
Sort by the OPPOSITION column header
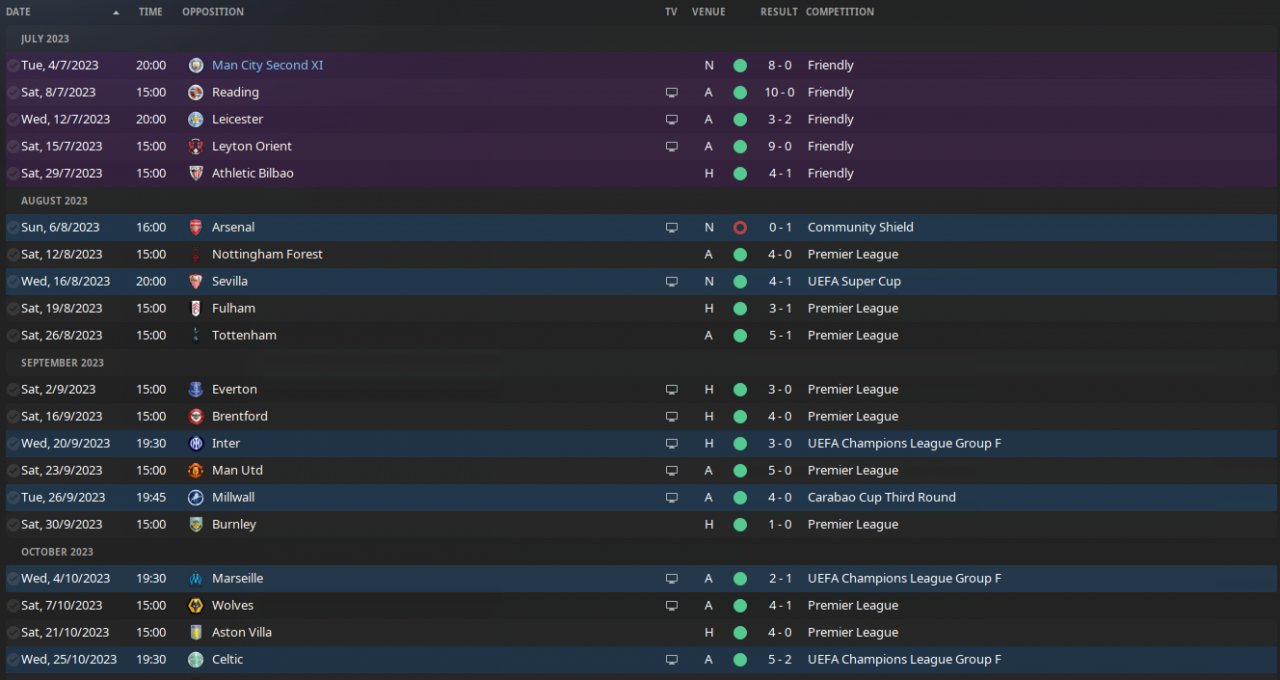click(212, 12)
